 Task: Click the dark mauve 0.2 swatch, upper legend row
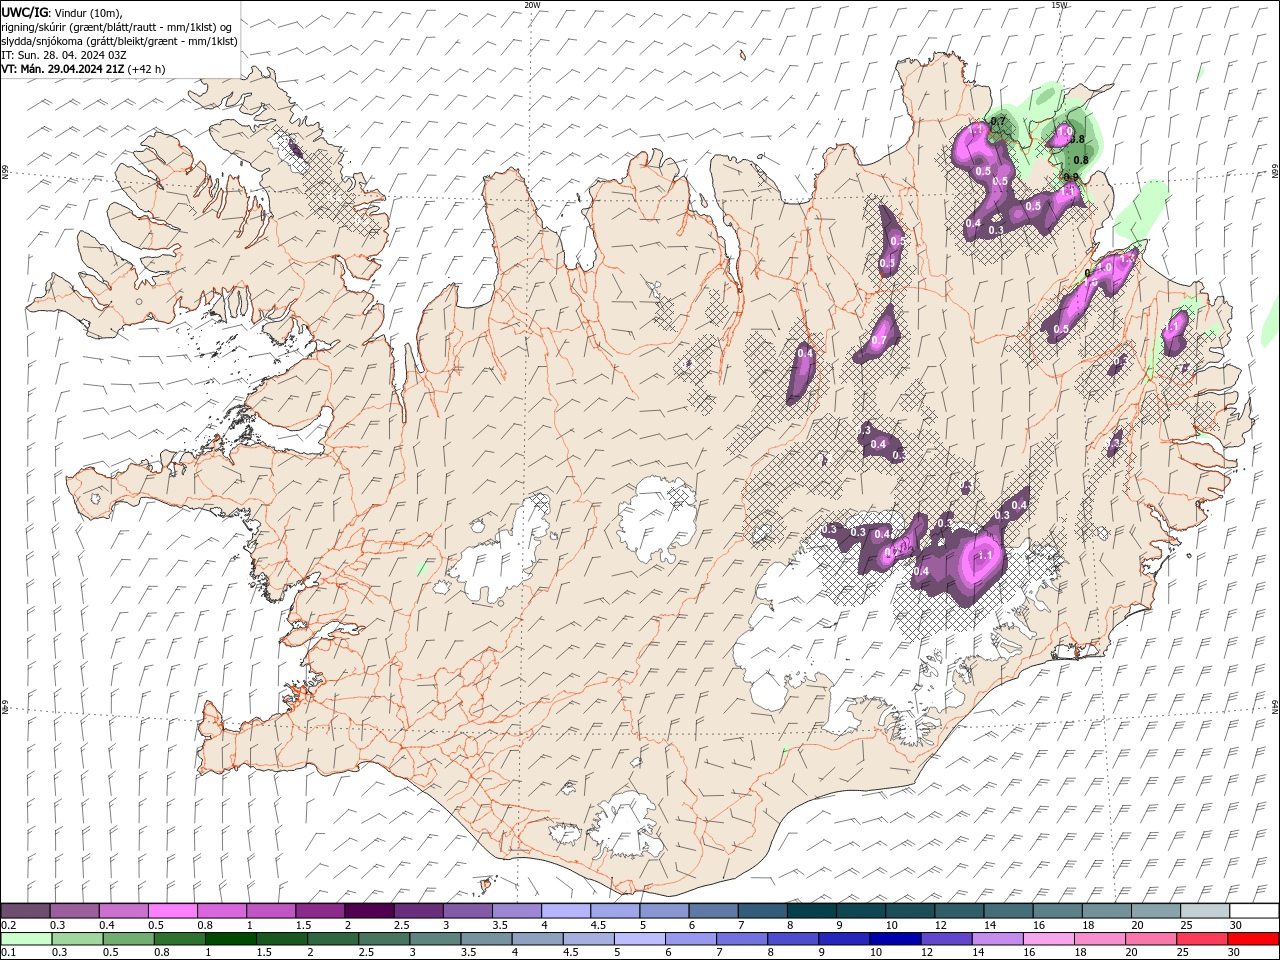[x=26, y=911]
